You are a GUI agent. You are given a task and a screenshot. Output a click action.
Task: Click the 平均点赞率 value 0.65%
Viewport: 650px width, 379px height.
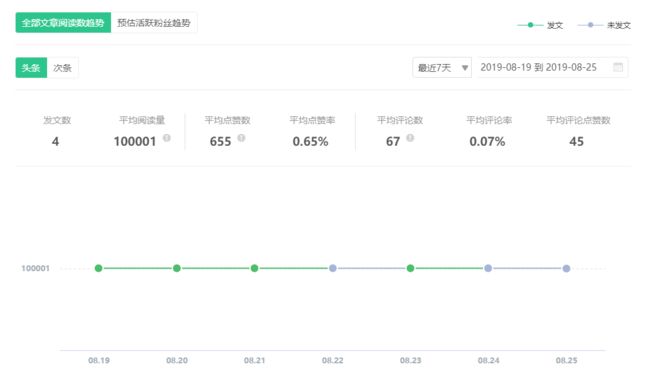click(x=310, y=142)
